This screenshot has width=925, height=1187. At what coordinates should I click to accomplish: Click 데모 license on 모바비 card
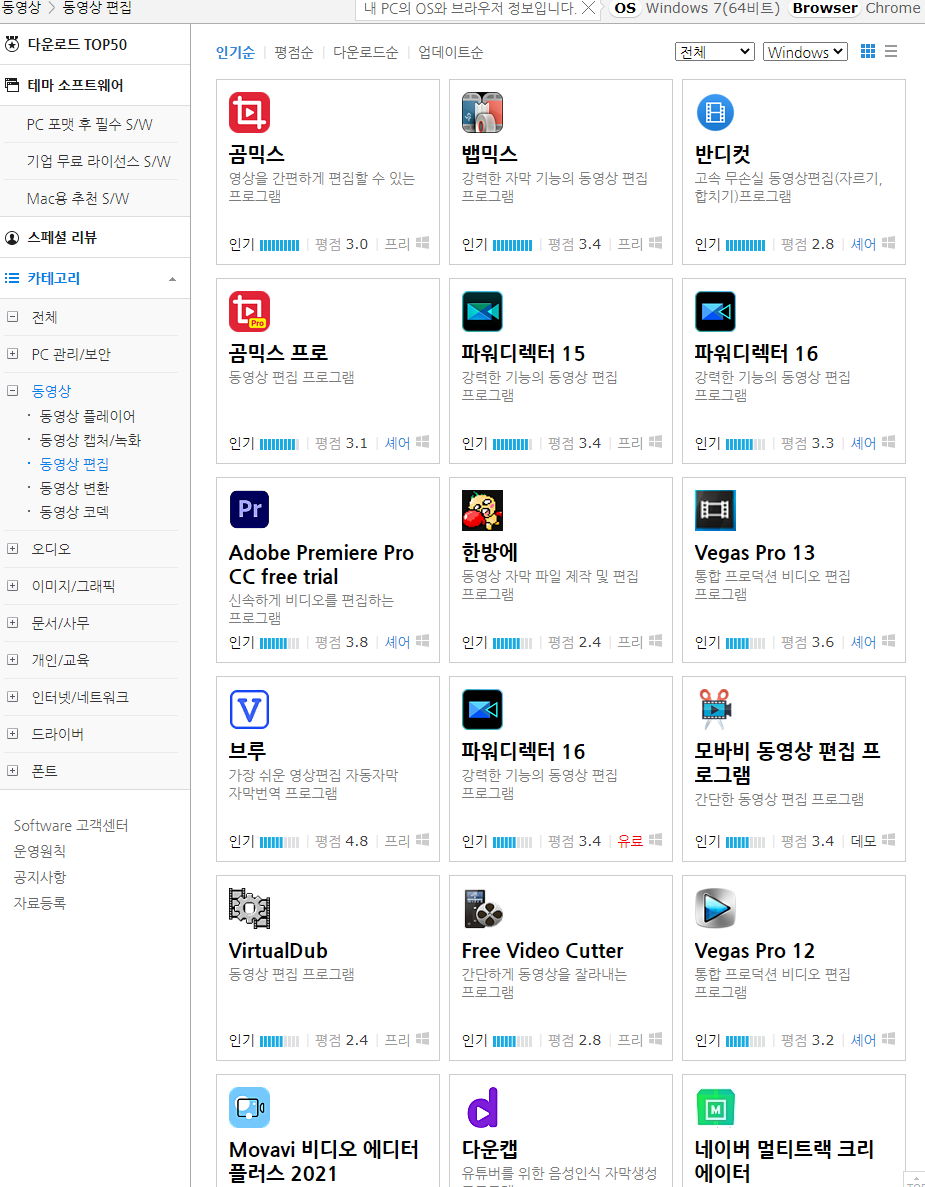(x=863, y=841)
